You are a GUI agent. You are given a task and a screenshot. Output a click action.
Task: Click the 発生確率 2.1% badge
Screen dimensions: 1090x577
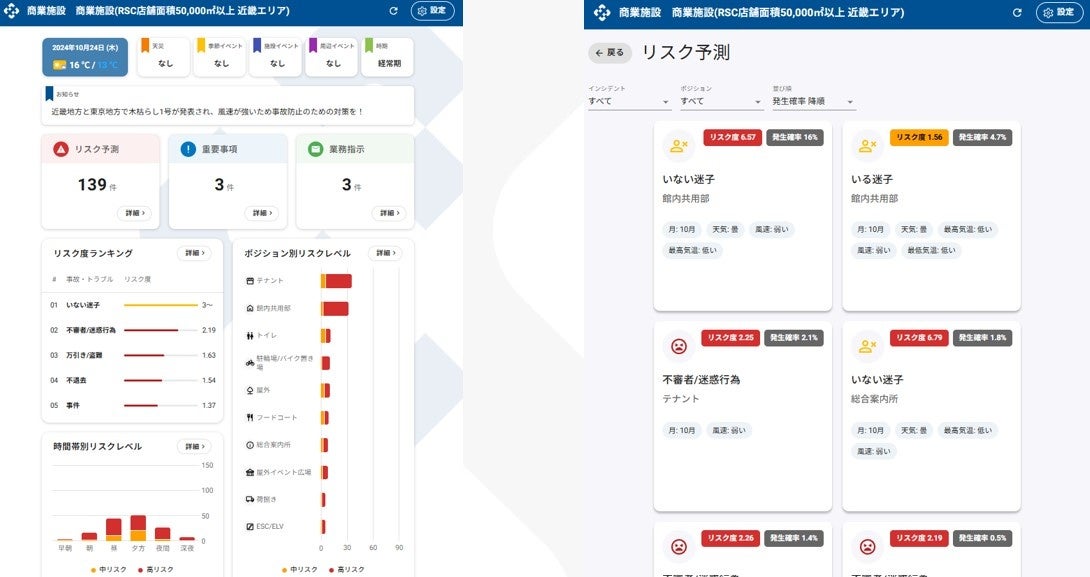click(x=794, y=338)
